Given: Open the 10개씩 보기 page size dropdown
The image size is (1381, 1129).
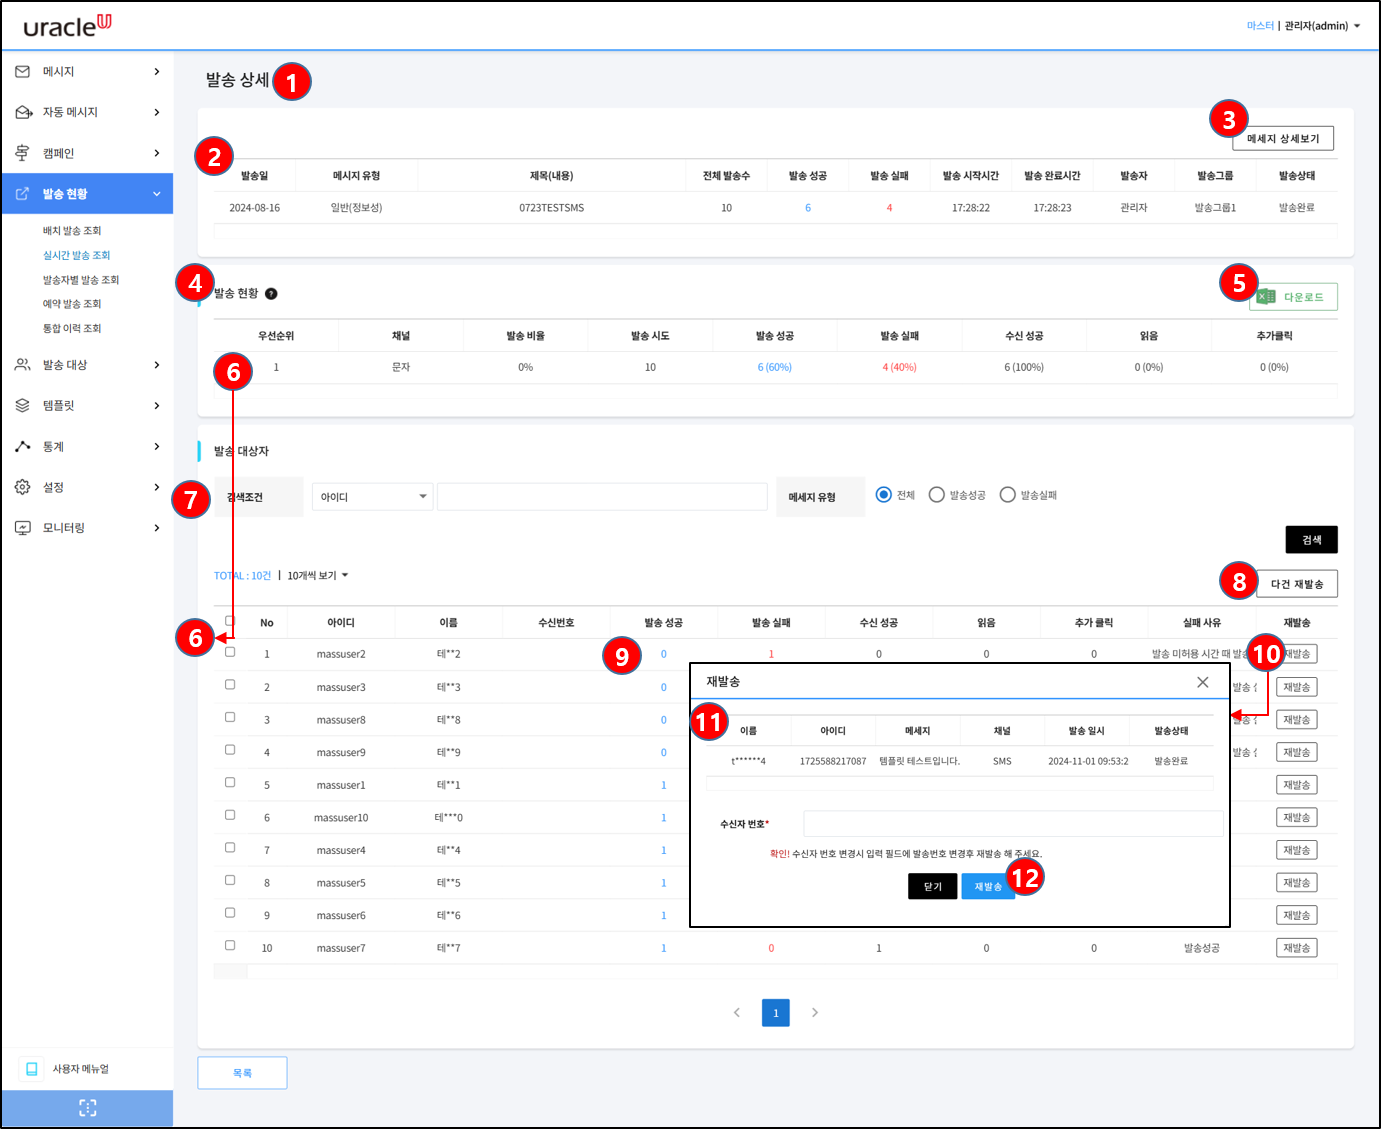Looking at the screenshot, I should (318, 576).
